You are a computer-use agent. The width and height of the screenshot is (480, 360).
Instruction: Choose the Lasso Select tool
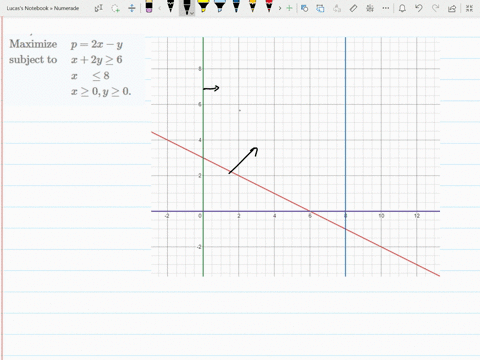click(x=115, y=8)
